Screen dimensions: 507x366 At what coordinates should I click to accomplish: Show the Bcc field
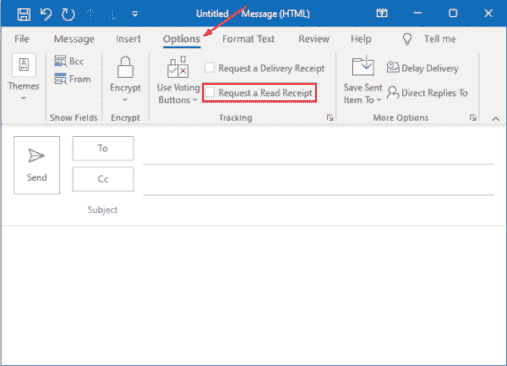(69, 61)
